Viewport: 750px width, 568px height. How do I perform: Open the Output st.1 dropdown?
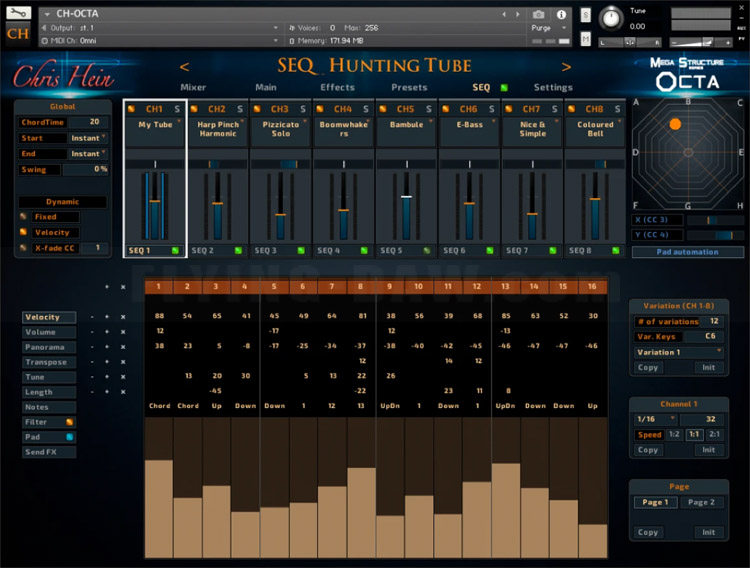[x=160, y=28]
